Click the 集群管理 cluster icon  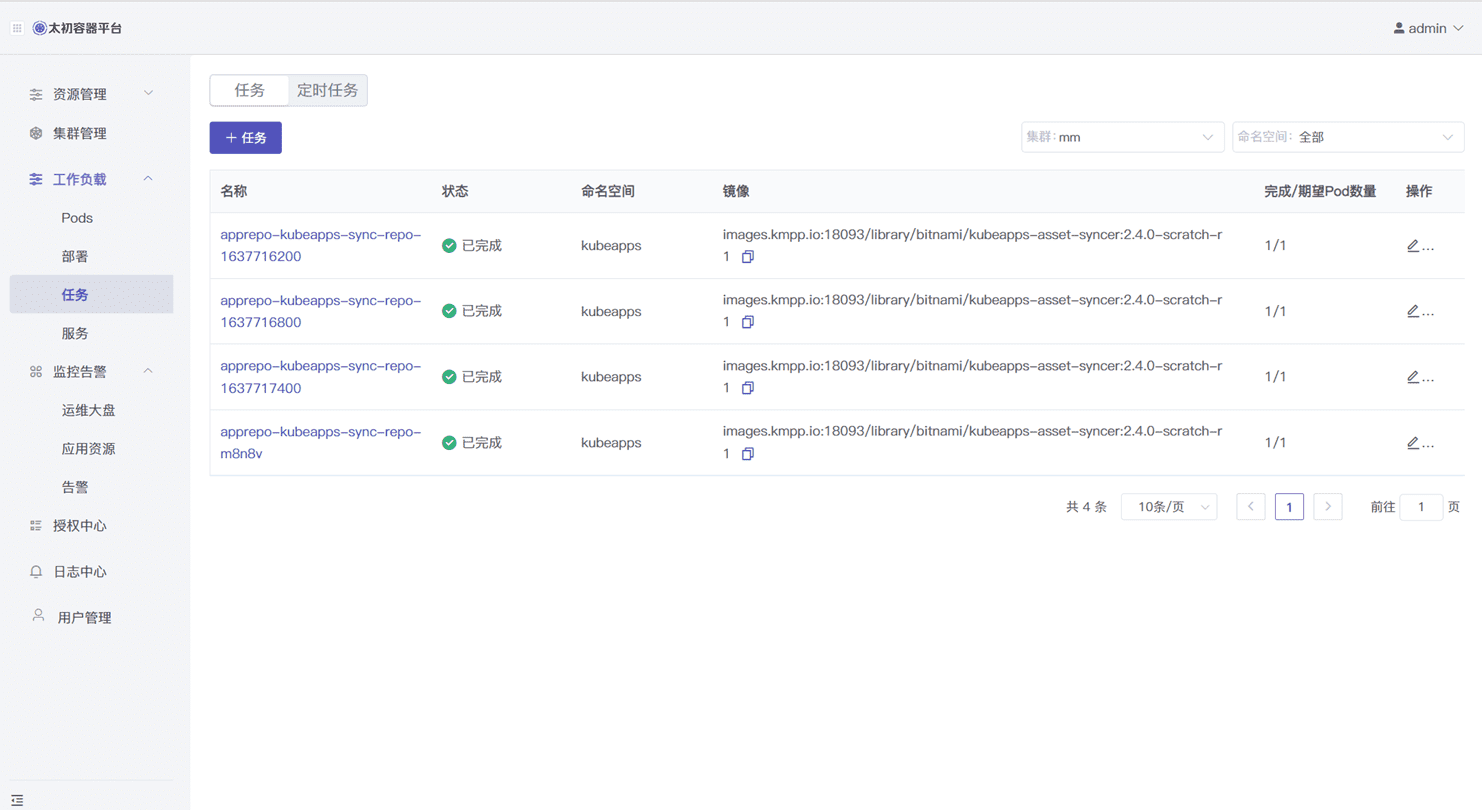click(x=36, y=133)
